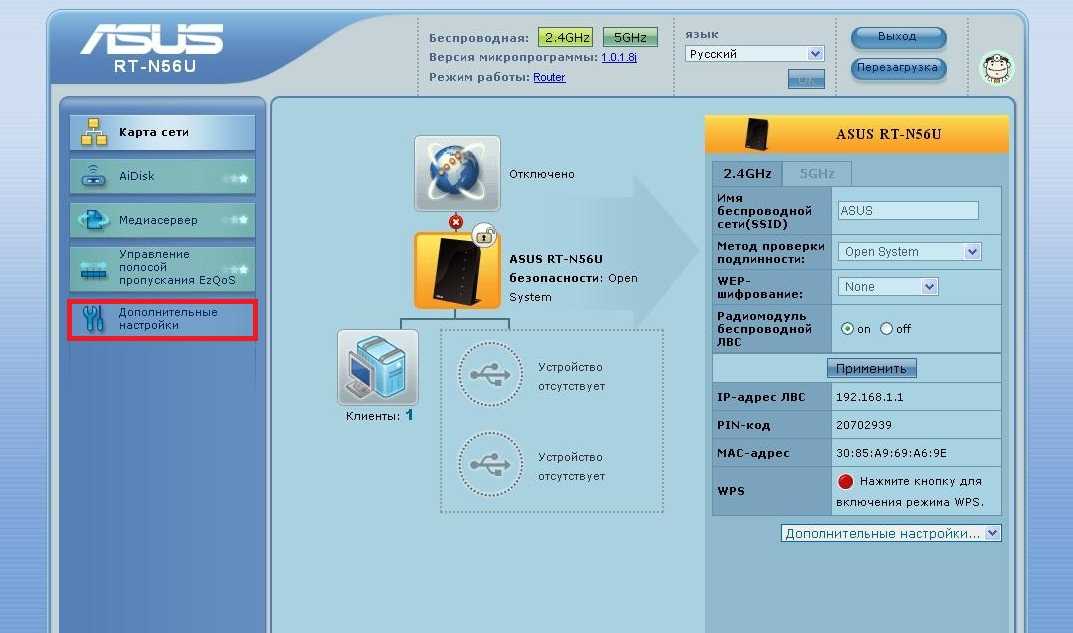The width and height of the screenshot is (1073, 633).
Task: Turn wireless radio off
Action: pos(886,329)
